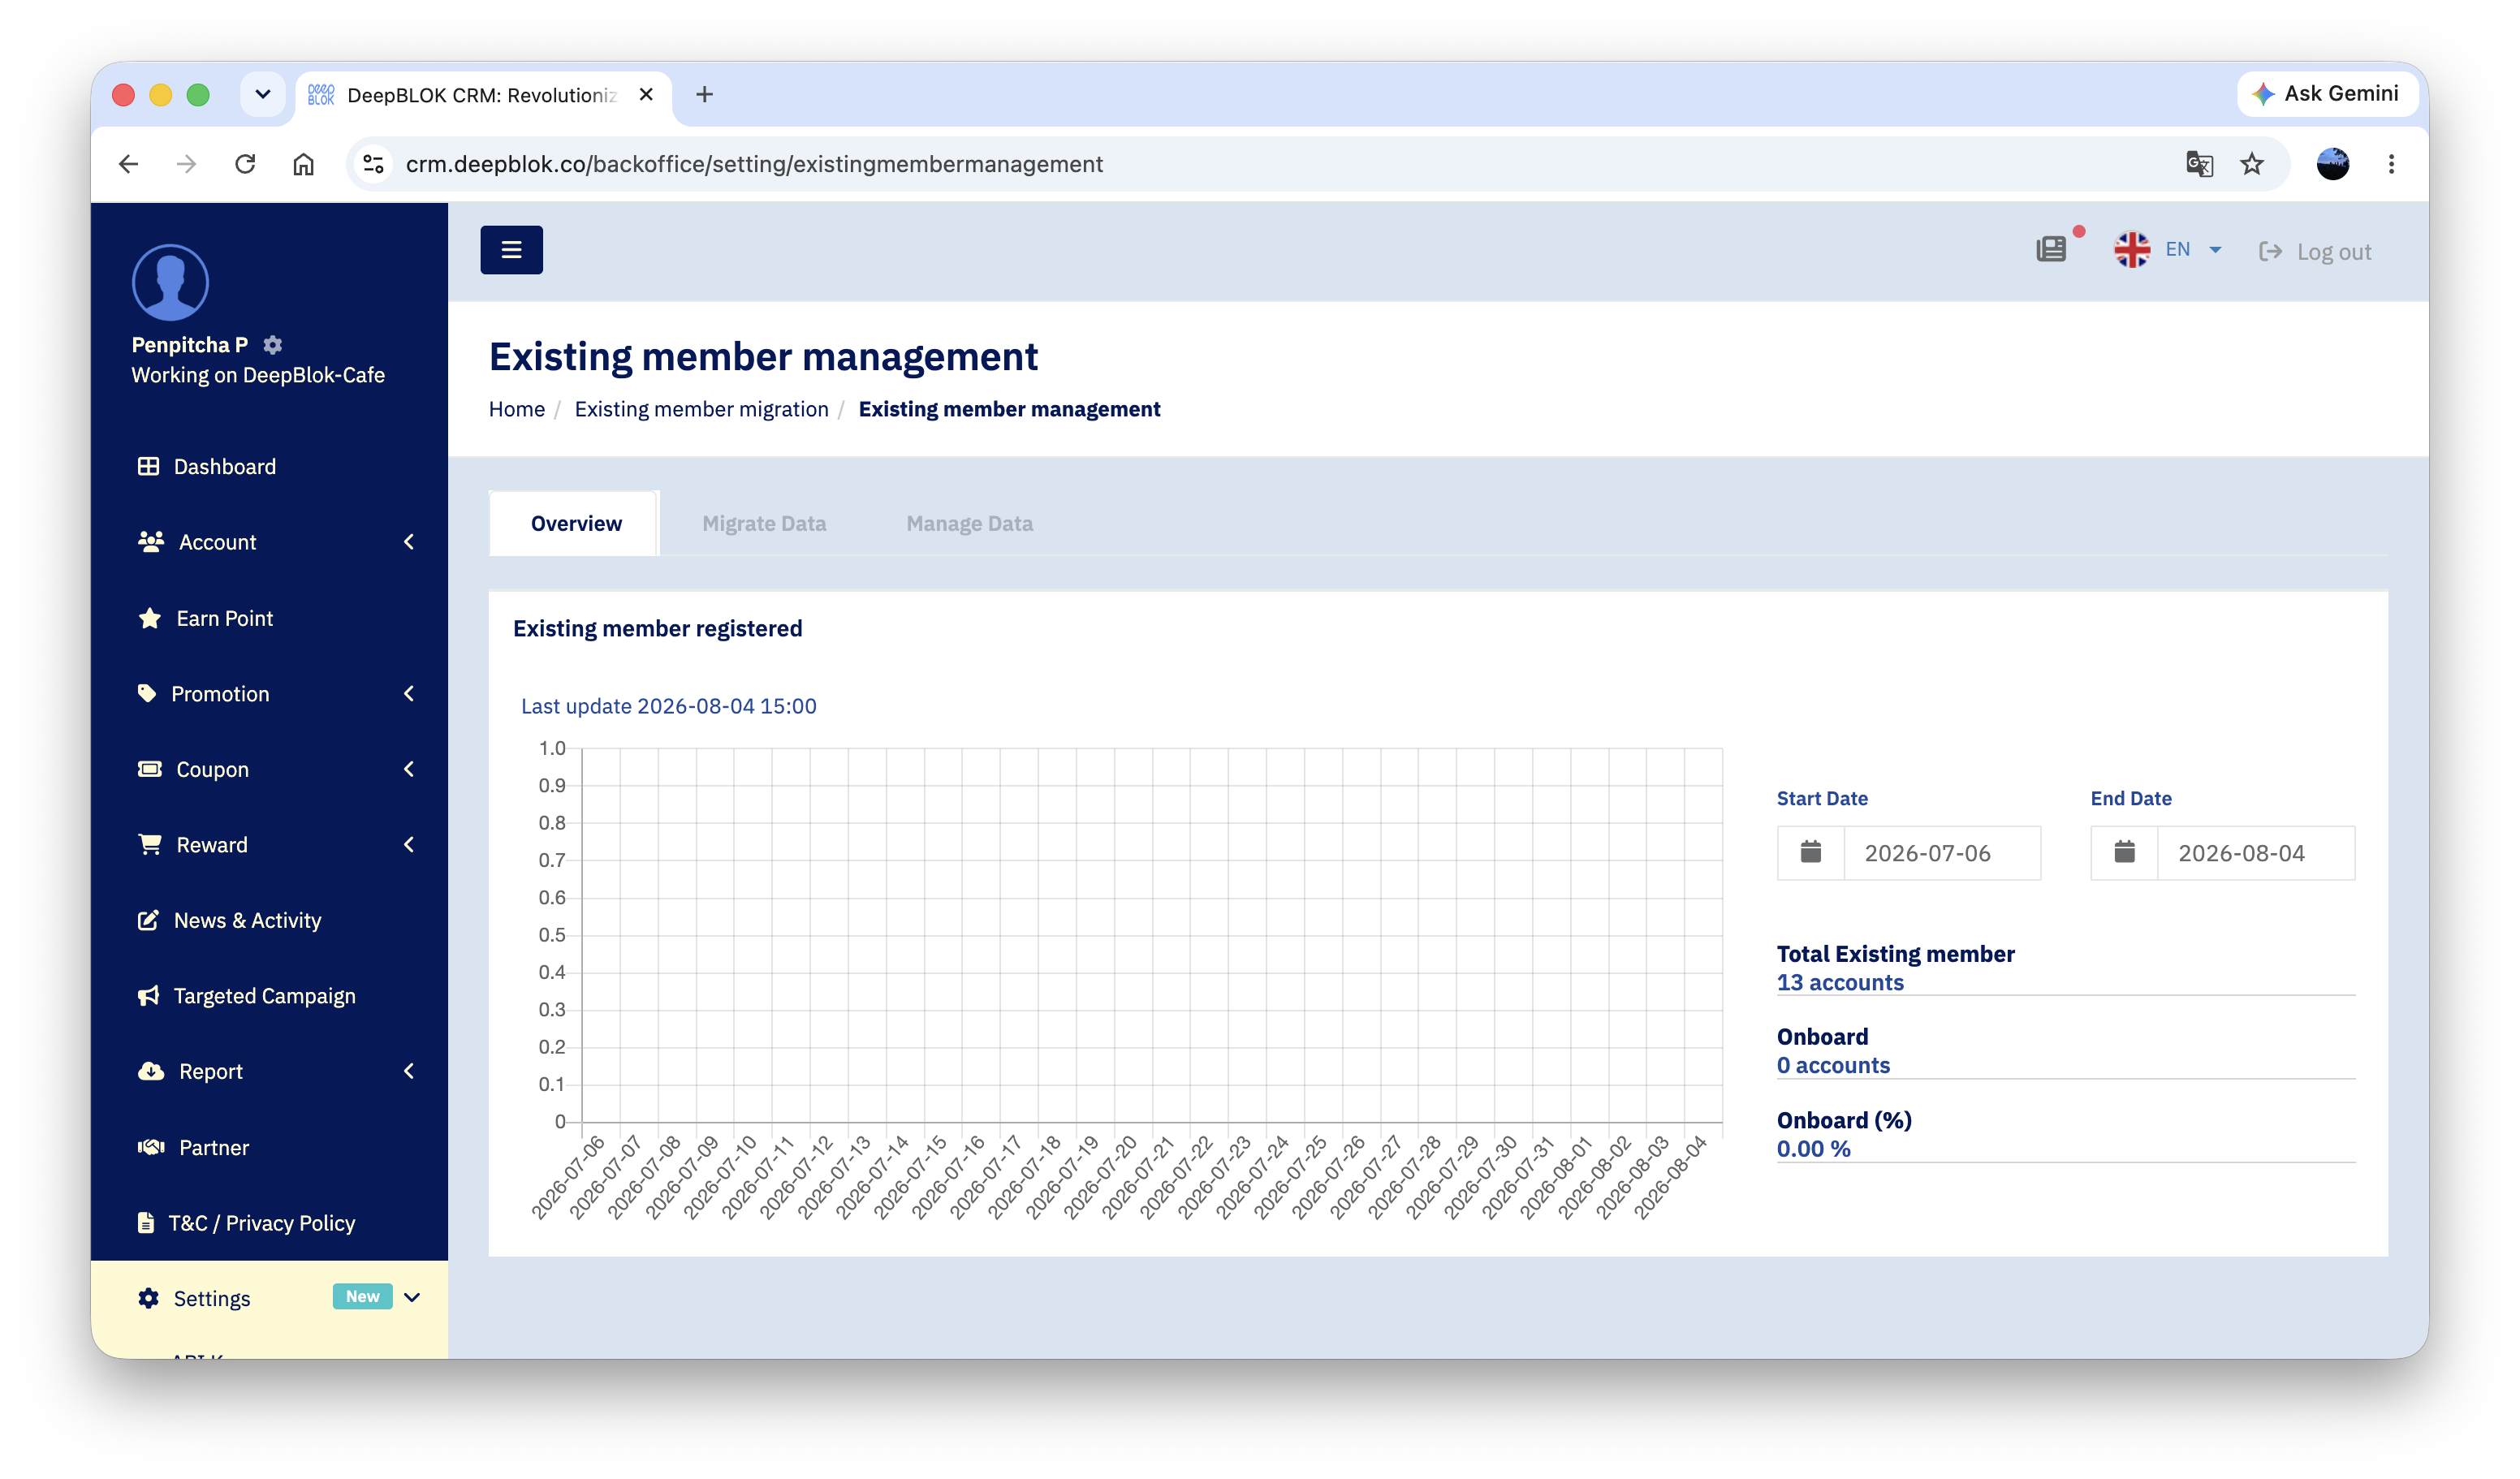This screenshot has width=2520, height=1479.
Task: Click 'Last update 2026-08-04 15:00' text
Action: (x=669, y=706)
